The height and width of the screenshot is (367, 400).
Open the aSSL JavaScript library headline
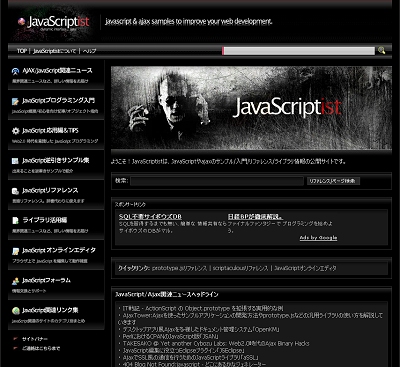(190, 358)
